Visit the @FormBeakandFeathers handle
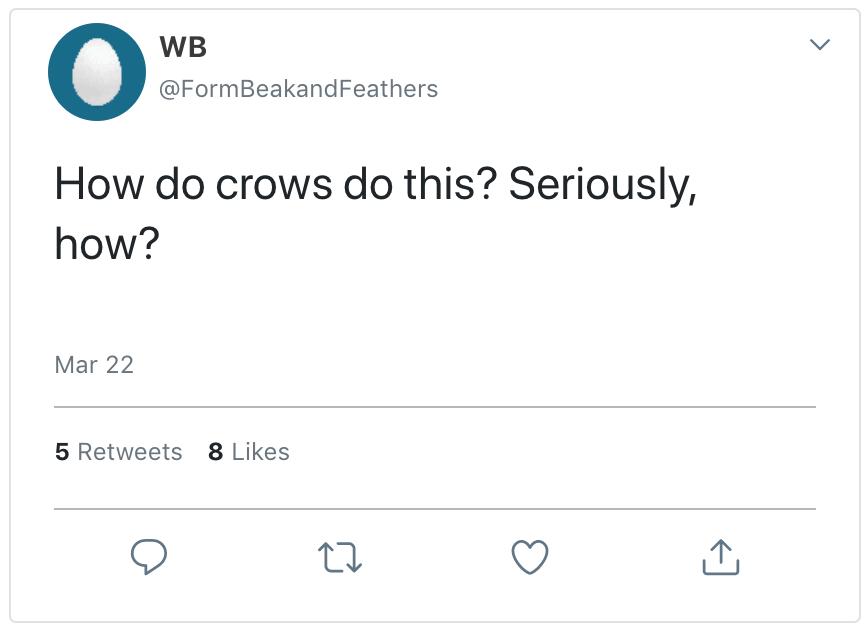 point(298,89)
